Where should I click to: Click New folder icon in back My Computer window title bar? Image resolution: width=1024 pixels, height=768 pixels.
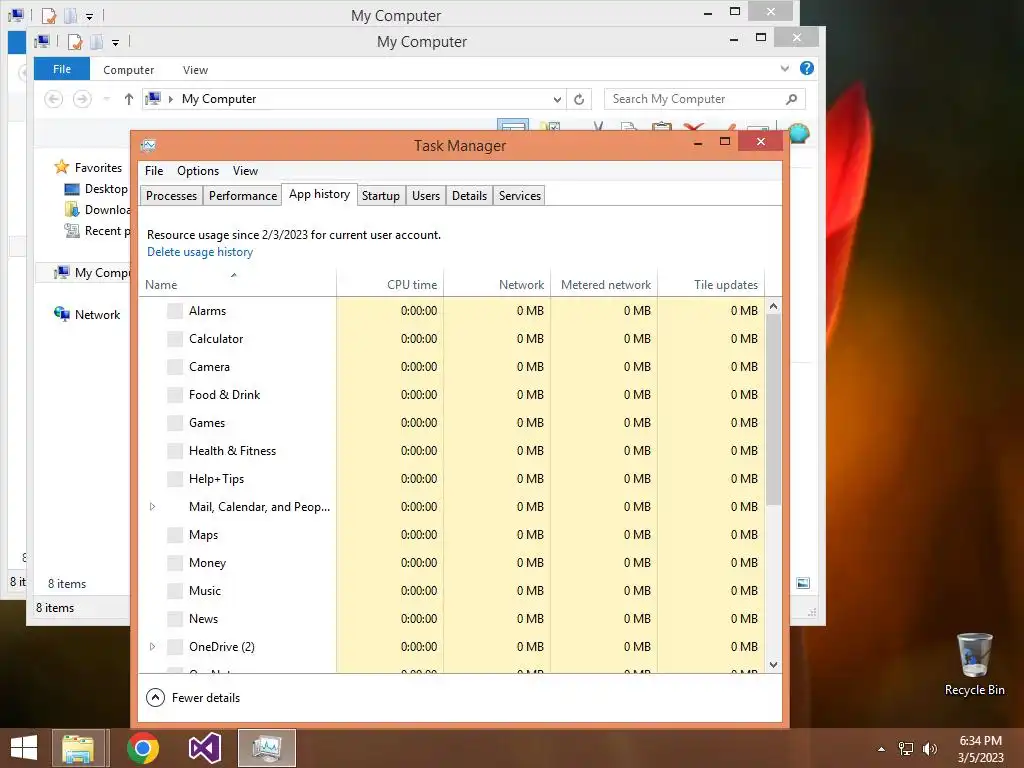tap(71, 15)
